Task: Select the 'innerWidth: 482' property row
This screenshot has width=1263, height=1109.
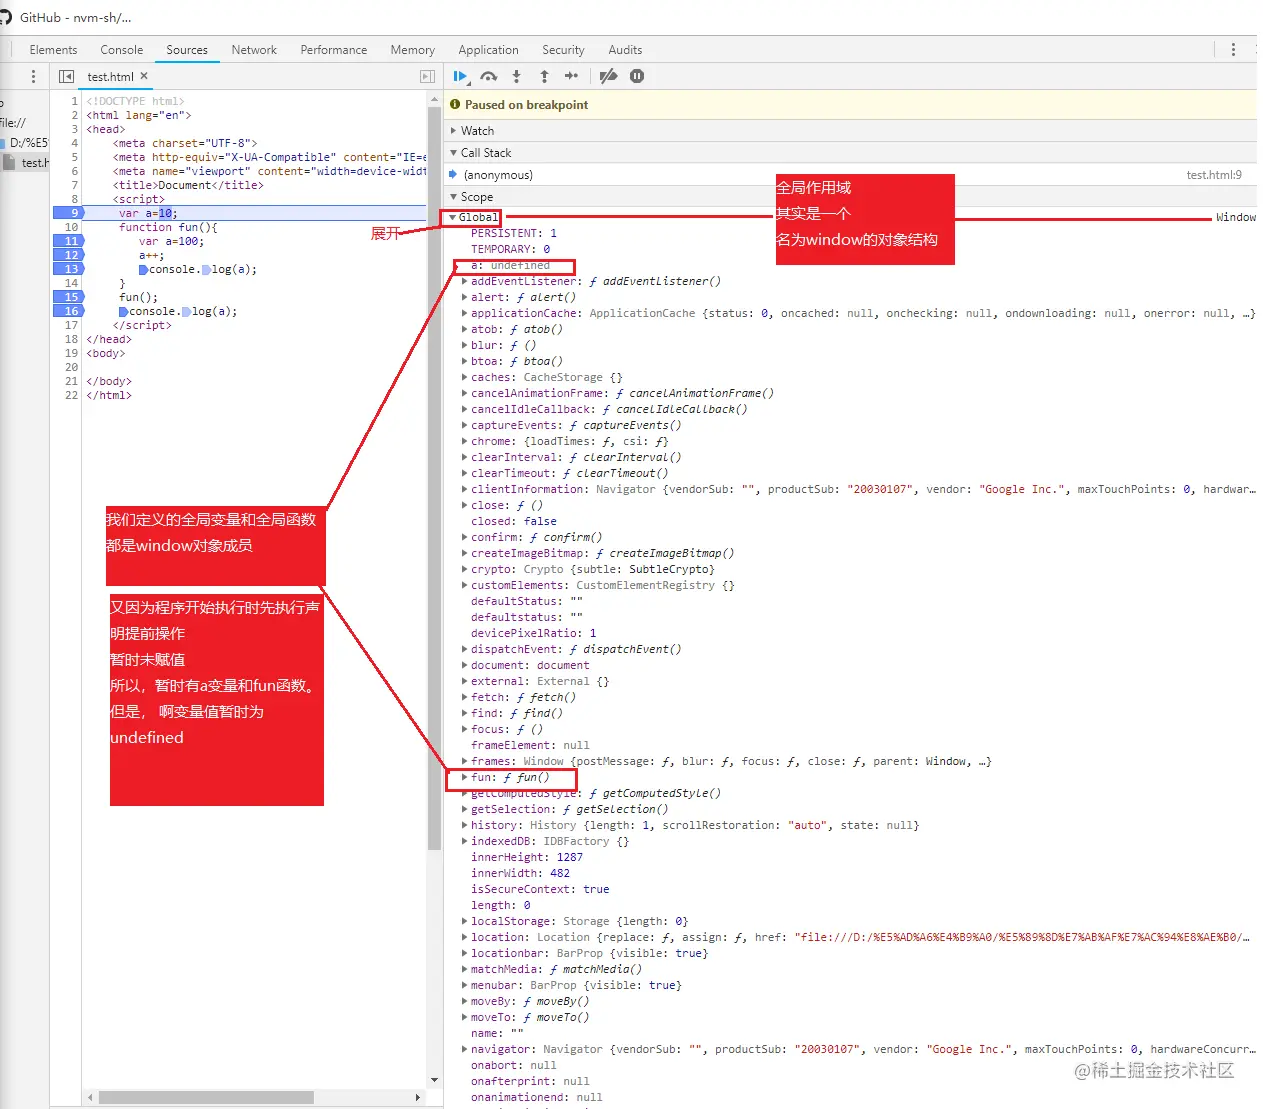Action: point(520,873)
